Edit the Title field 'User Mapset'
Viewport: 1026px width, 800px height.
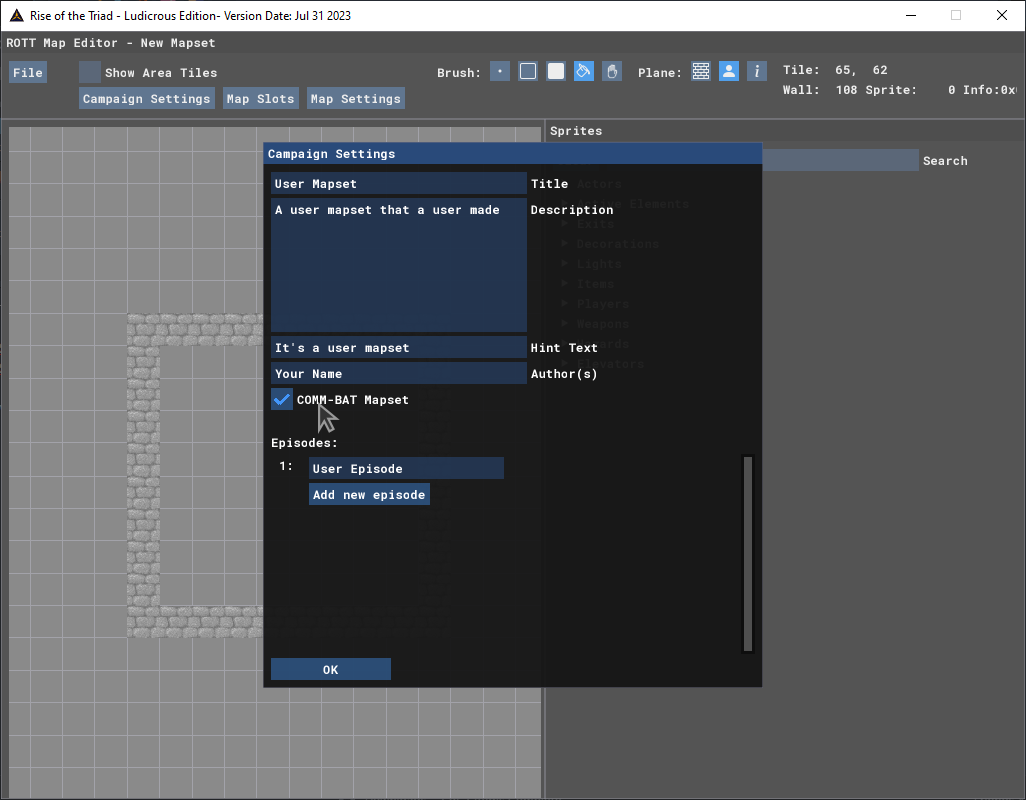398,184
